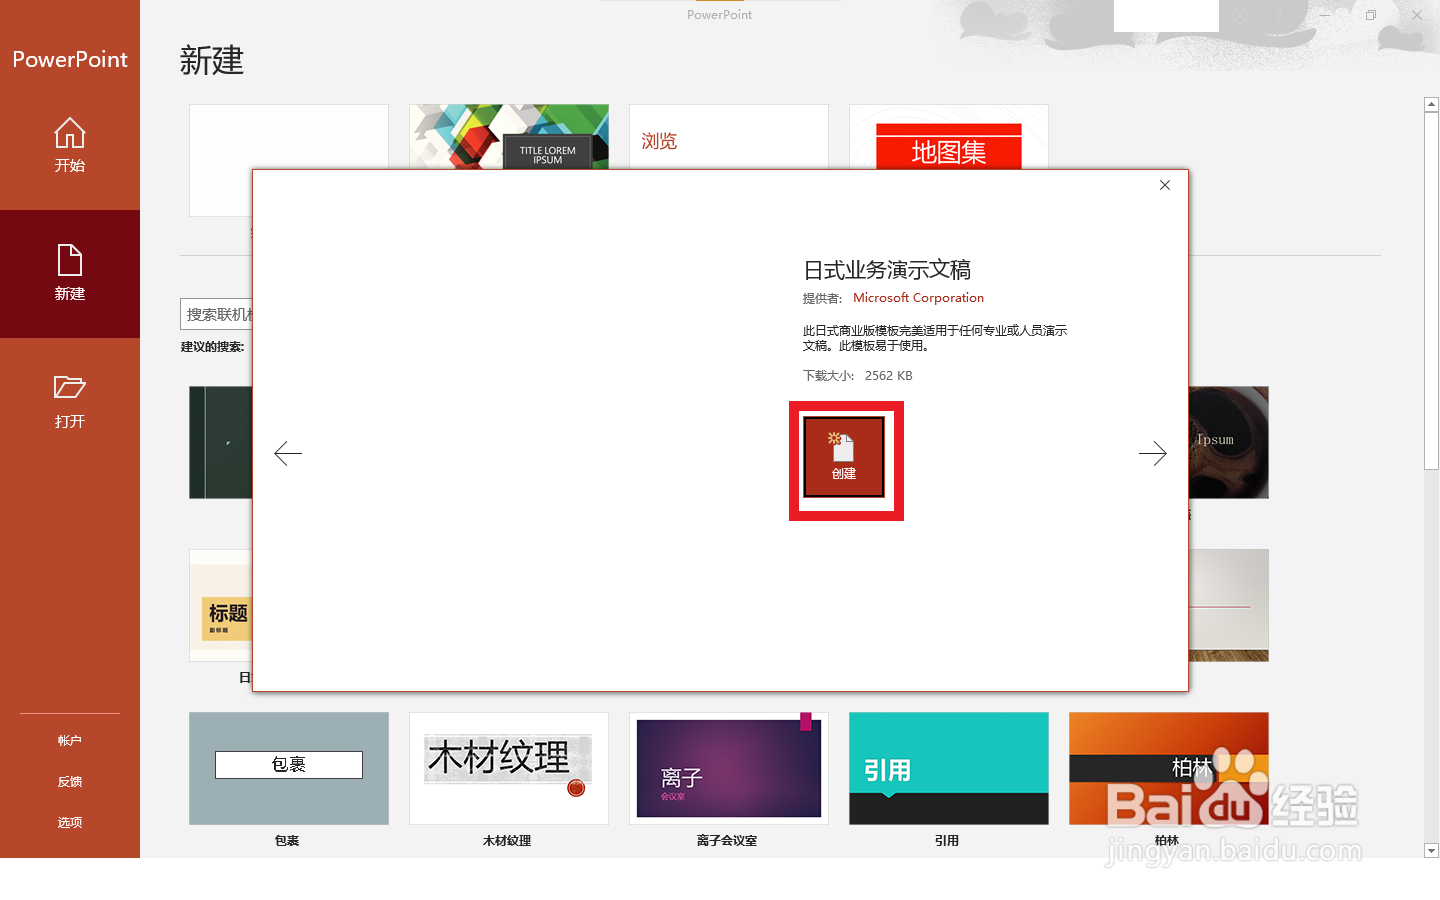1440x900 pixels.
Task: Select the dark green template thumbnail
Action: (221, 442)
